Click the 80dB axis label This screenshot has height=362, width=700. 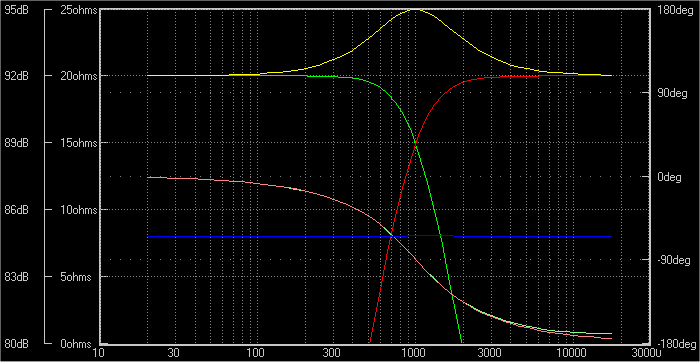click(x=16, y=344)
